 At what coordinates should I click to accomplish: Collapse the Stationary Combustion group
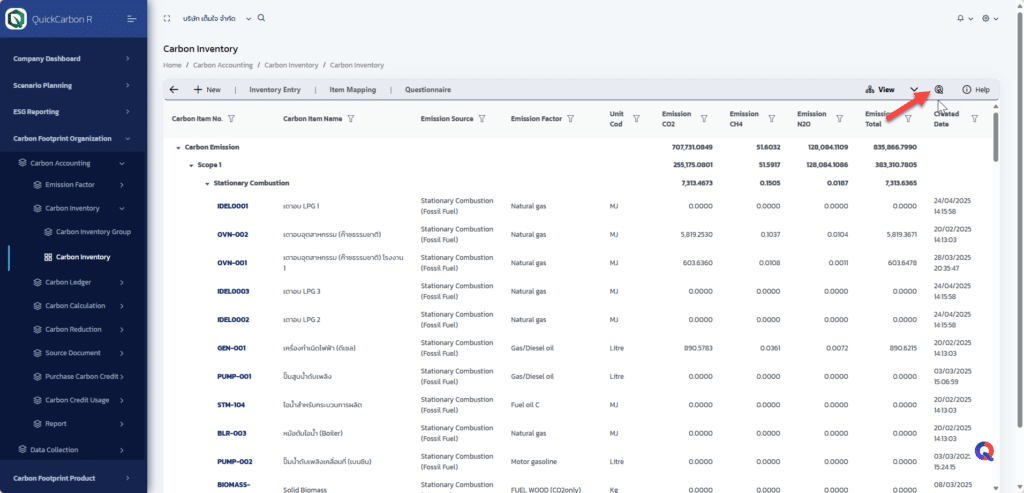(x=207, y=184)
